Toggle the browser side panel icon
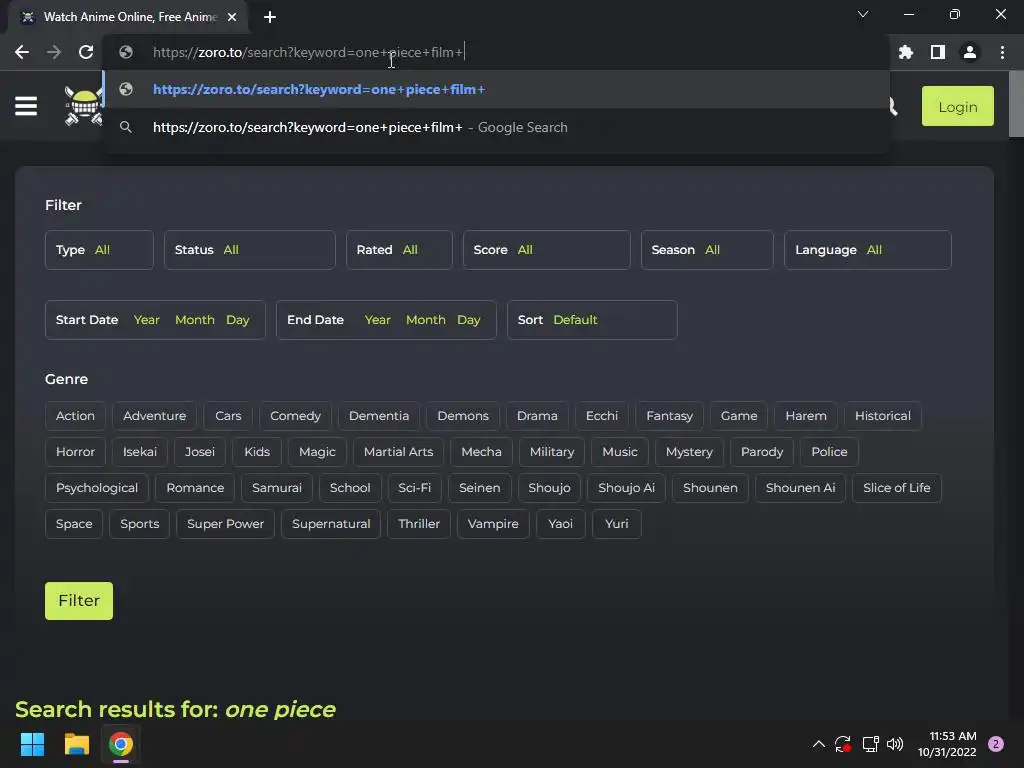Viewport: 1024px width, 768px height. point(938,52)
